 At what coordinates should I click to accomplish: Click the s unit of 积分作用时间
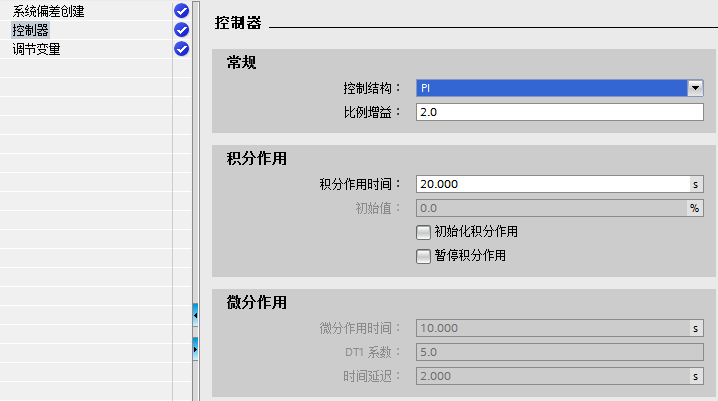(696, 184)
